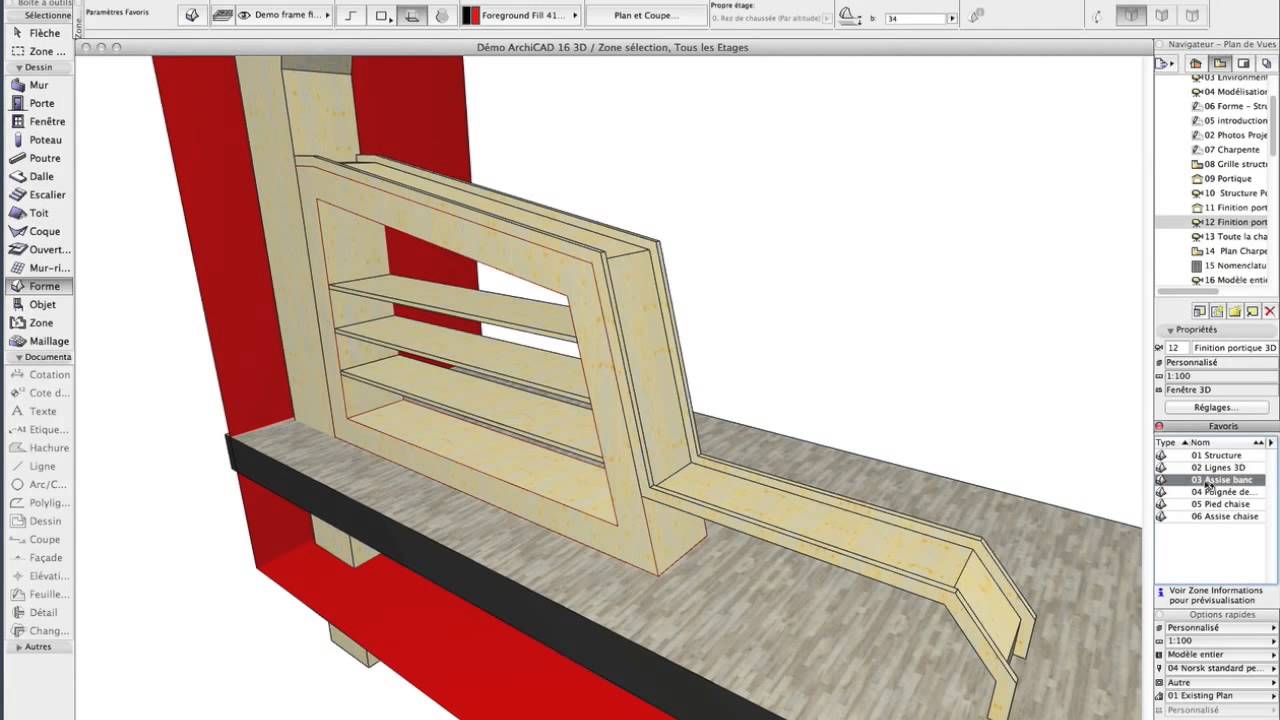Select the Poutre beam tool
The width and height of the screenshot is (1280, 720).
pyautogui.click(x=38, y=158)
